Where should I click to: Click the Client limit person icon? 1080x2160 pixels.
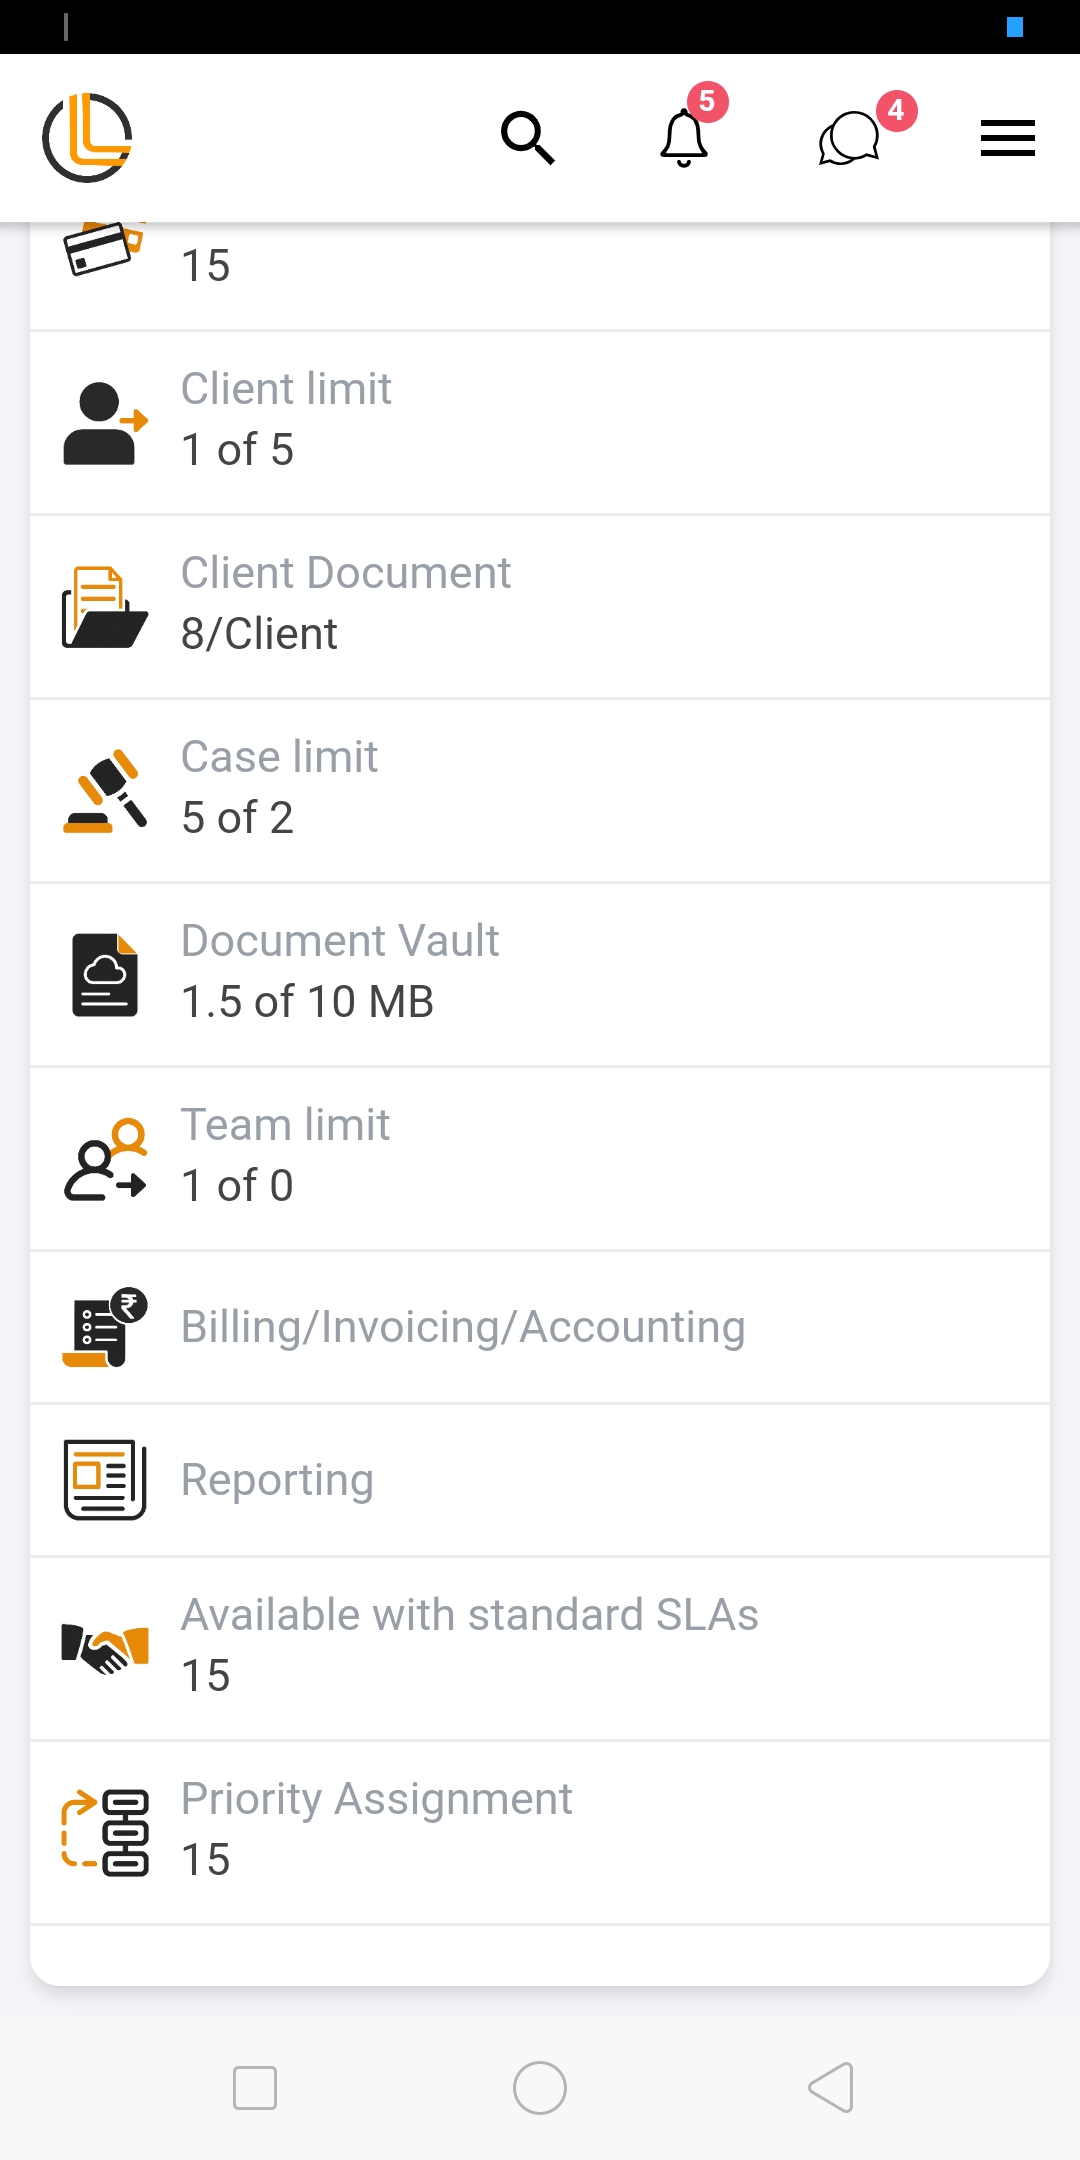105,423
